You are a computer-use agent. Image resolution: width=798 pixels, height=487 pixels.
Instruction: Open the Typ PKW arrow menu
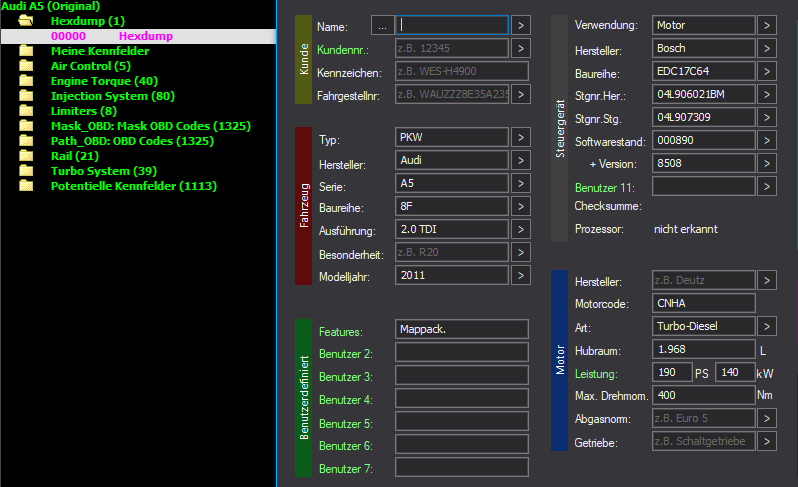521,137
